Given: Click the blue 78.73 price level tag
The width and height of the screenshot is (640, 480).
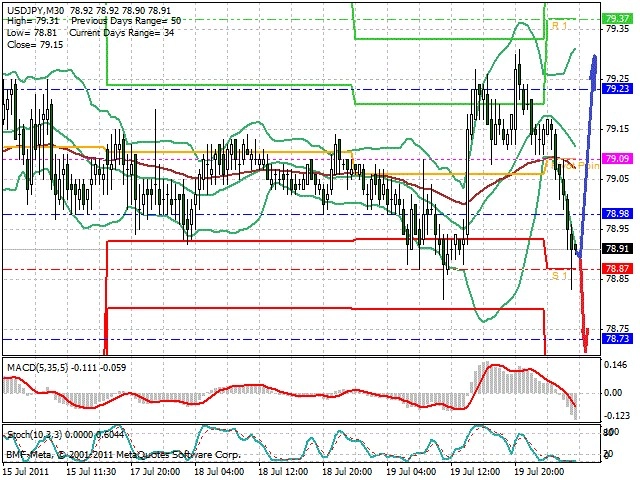Looking at the screenshot, I should (617, 338).
